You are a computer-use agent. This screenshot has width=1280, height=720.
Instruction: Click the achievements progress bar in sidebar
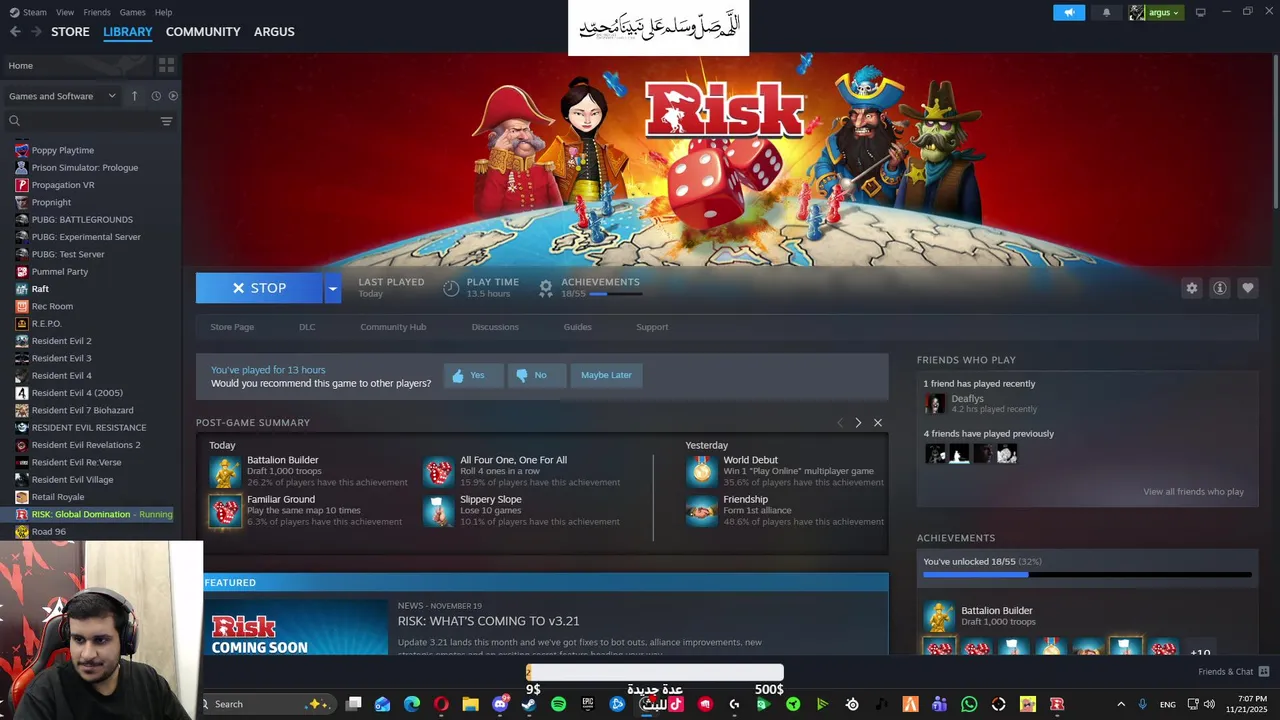[1087, 575]
